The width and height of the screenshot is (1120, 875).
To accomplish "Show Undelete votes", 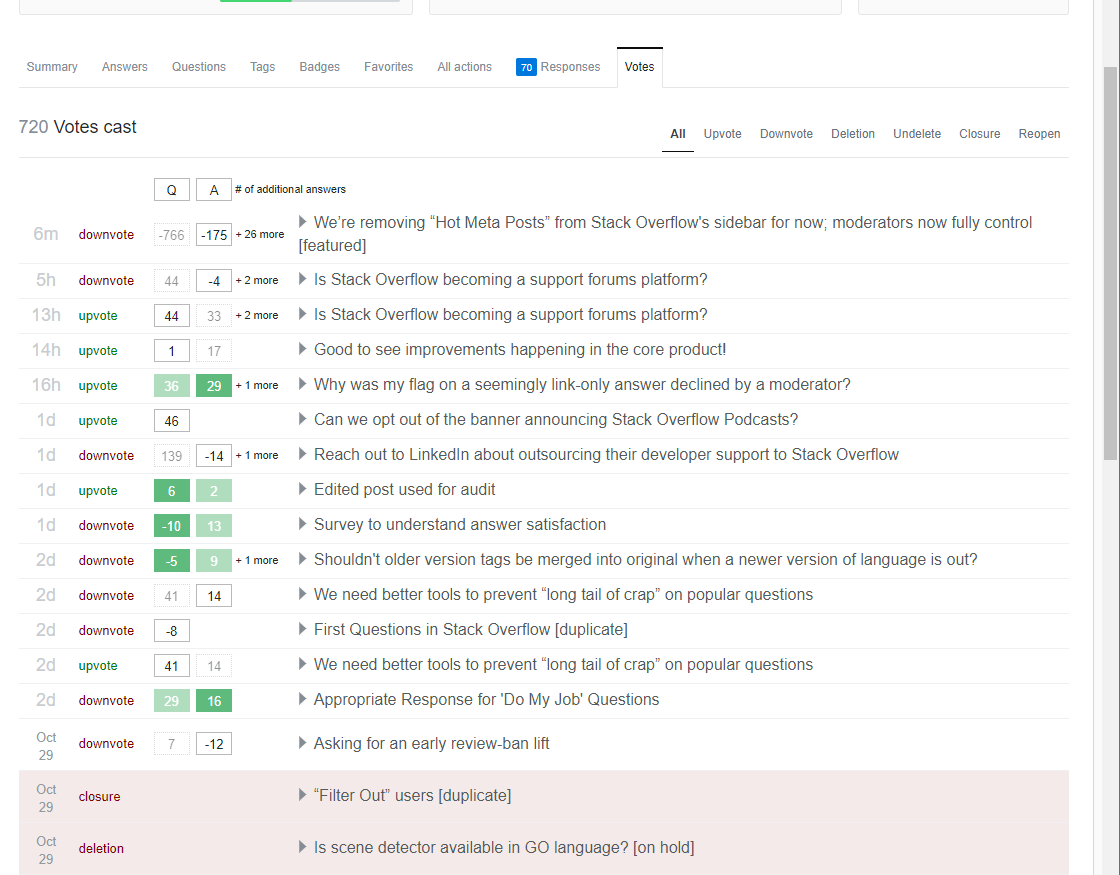I will (916, 133).
